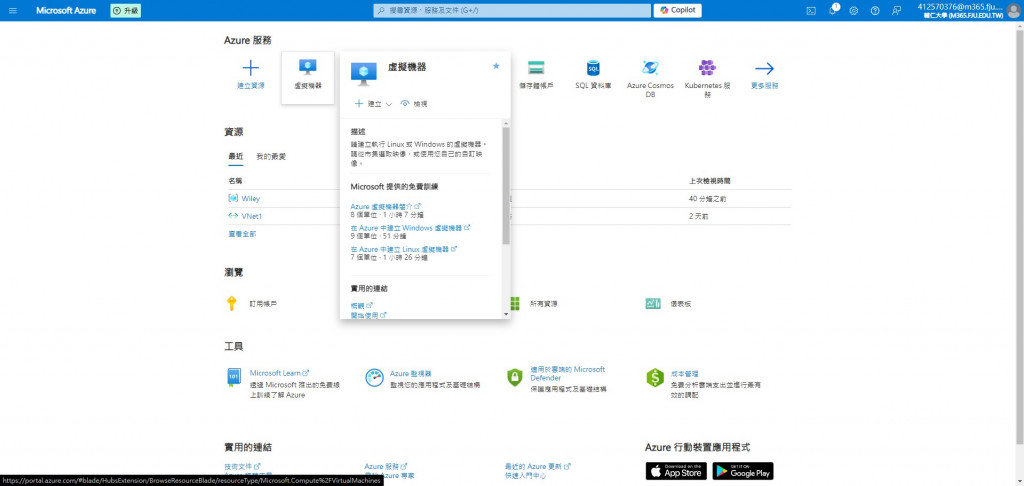Focus the 搜尋資源 search box
Viewport: 1024px width, 486px height.
pyautogui.click(x=512, y=10)
